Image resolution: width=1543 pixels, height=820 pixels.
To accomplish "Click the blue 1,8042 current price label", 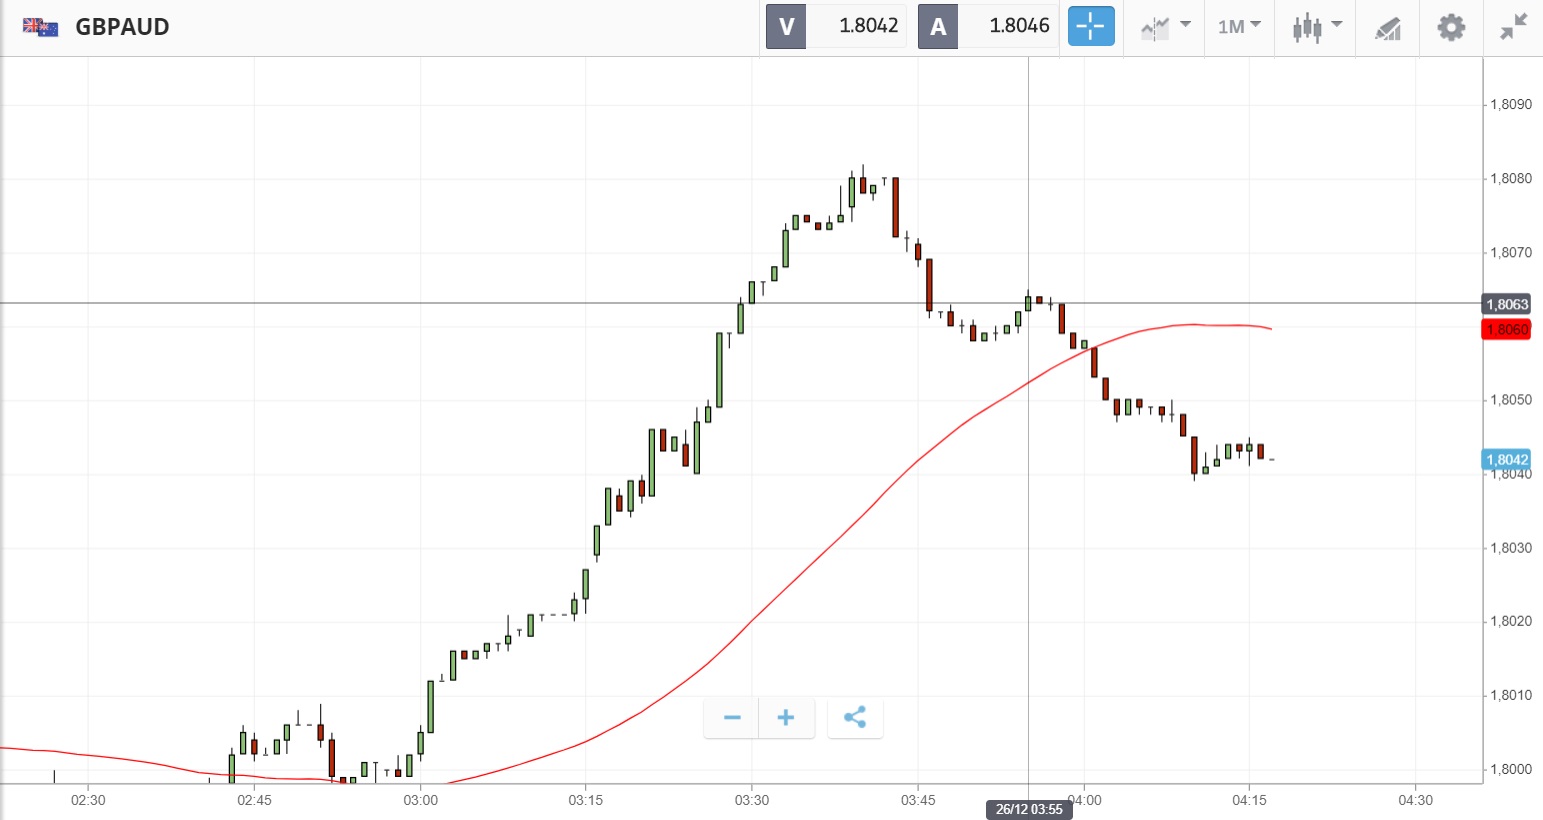I will (1506, 460).
